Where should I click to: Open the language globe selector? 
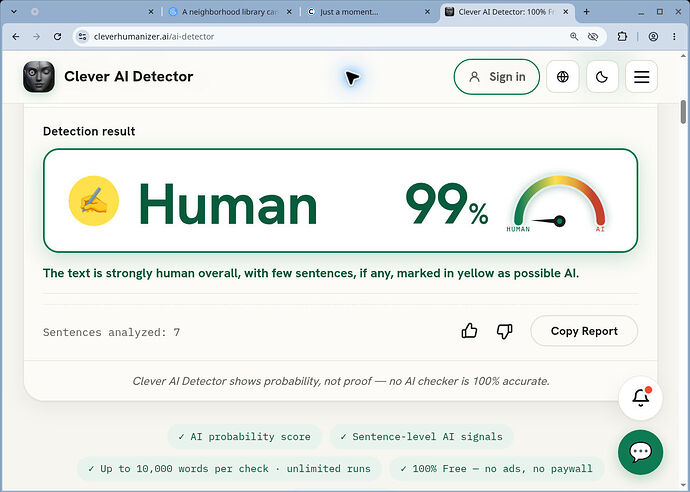562,77
